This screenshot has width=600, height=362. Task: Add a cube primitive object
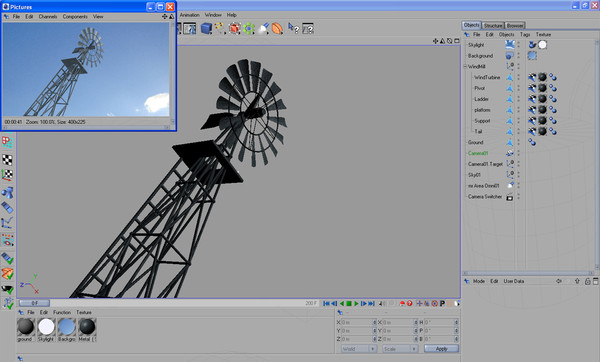(x=207, y=28)
